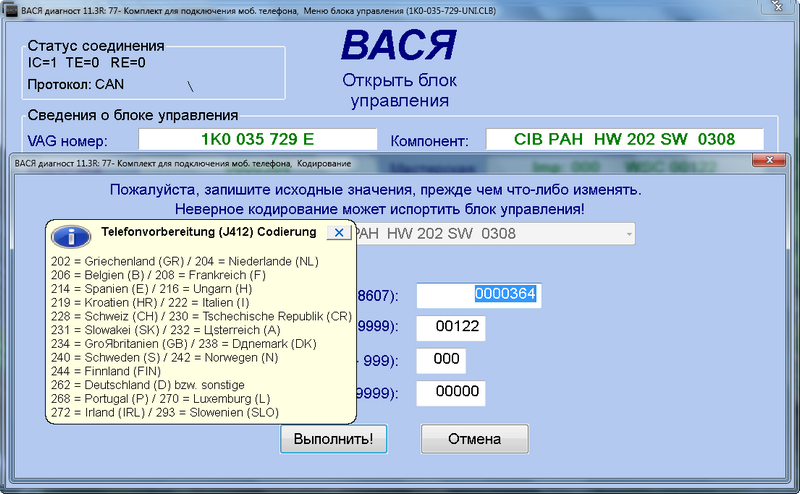Click the importer field showing 000

pos(441,360)
